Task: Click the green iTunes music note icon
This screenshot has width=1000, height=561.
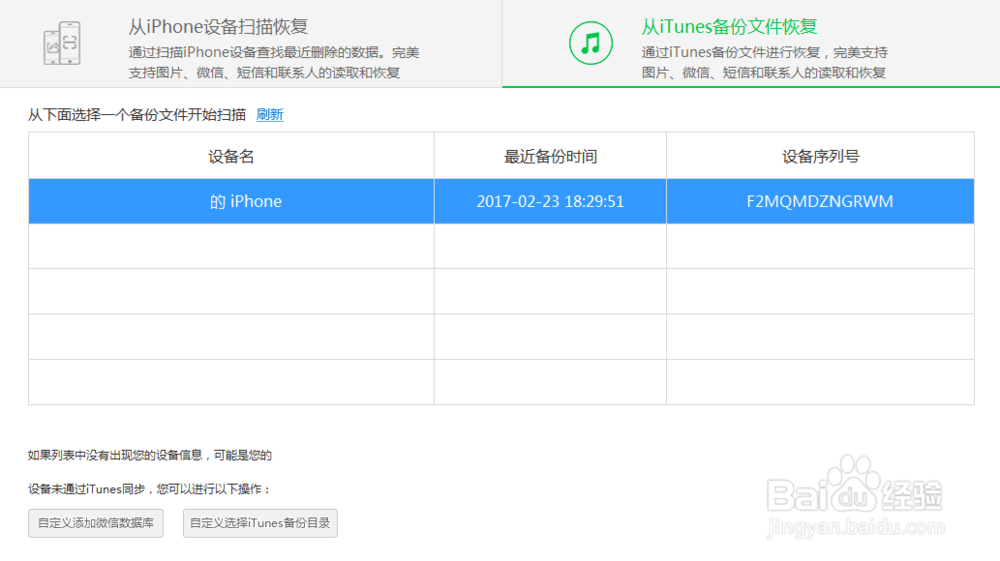Action: 591,43
